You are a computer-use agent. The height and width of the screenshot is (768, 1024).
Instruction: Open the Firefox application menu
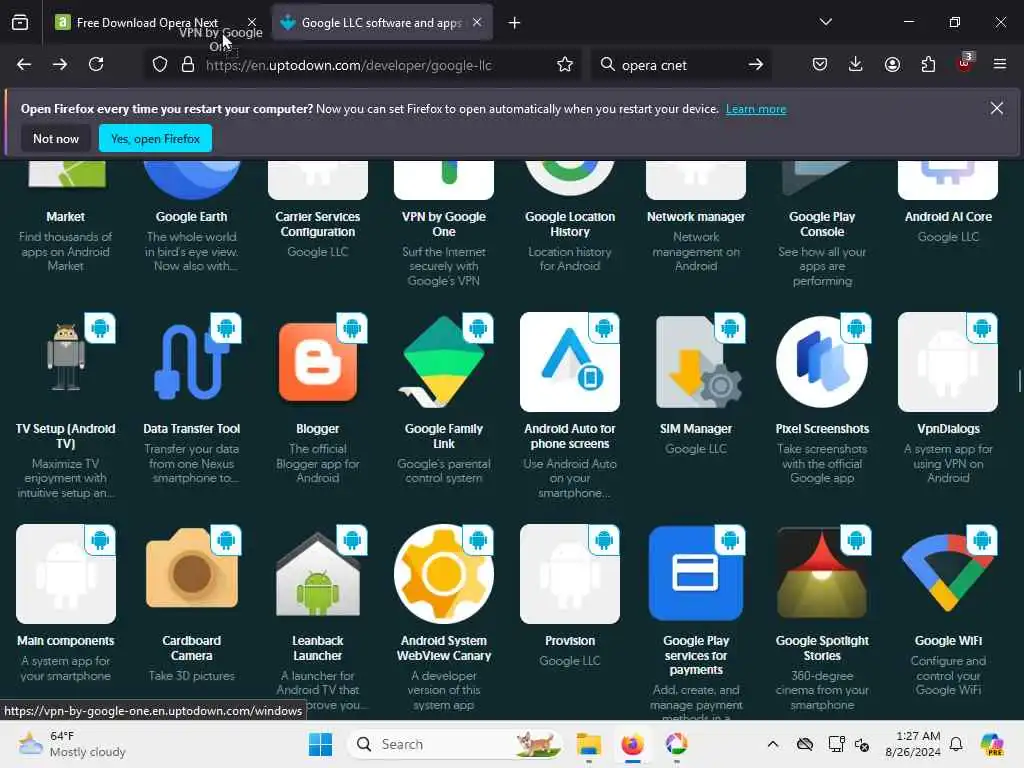(x=999, y=64)
